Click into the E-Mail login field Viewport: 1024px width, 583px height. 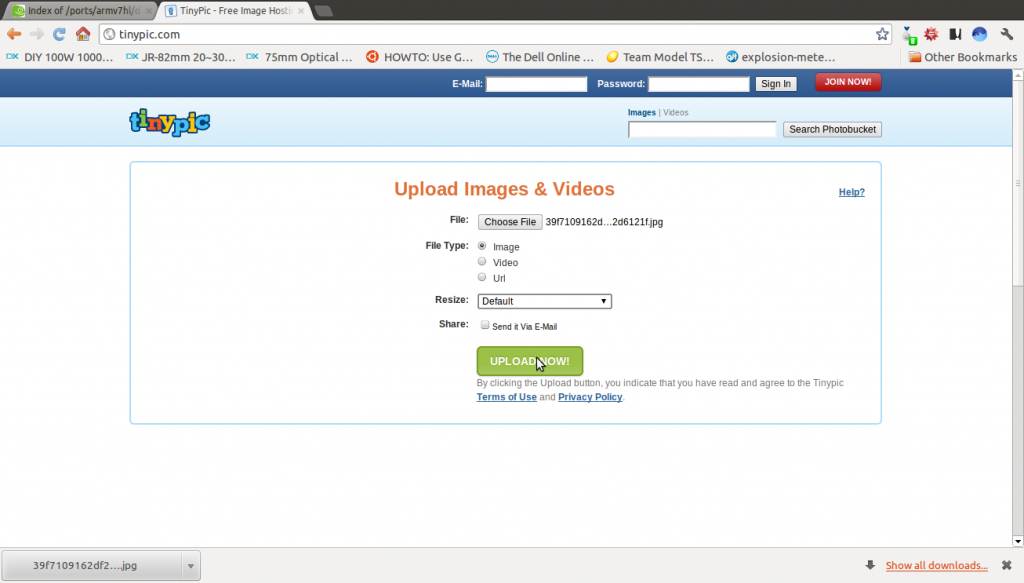pos(536,84)
